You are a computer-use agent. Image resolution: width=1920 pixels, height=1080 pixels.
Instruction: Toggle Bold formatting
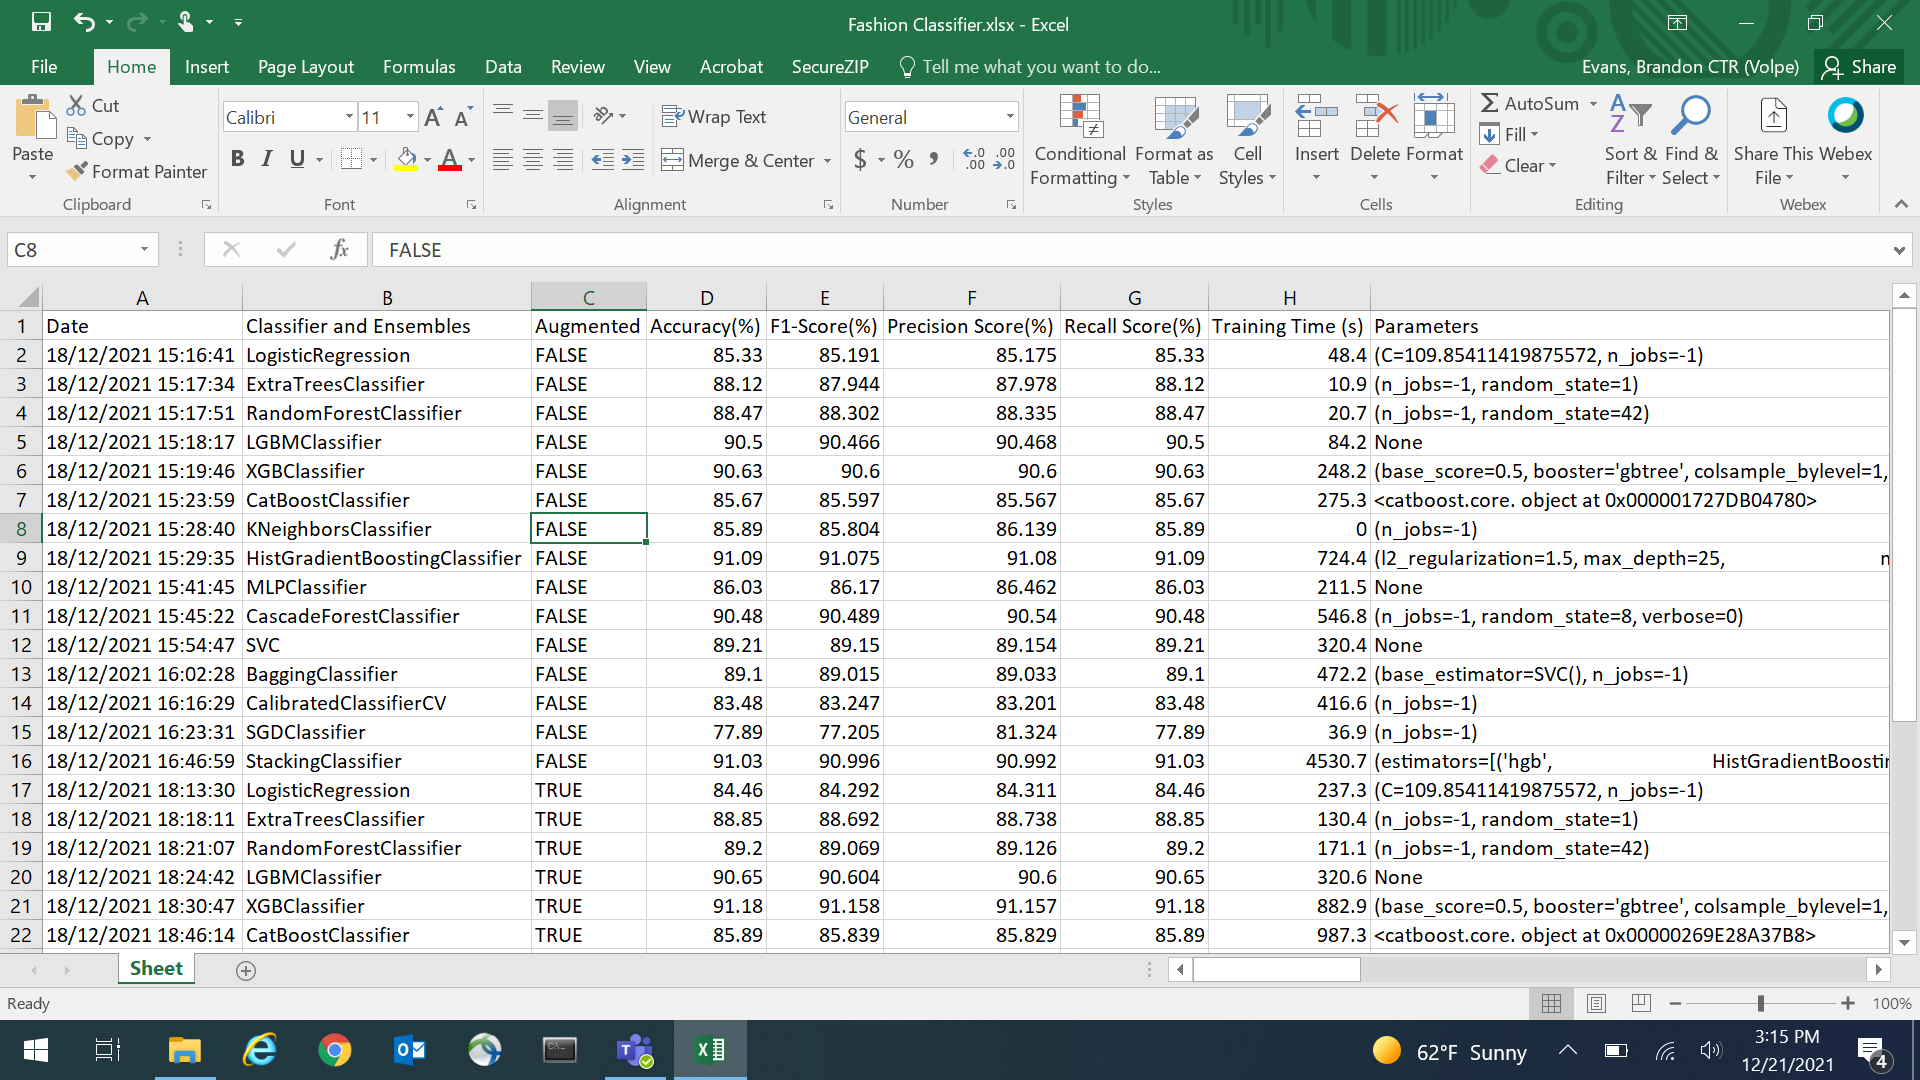click(x=237, y=159)
